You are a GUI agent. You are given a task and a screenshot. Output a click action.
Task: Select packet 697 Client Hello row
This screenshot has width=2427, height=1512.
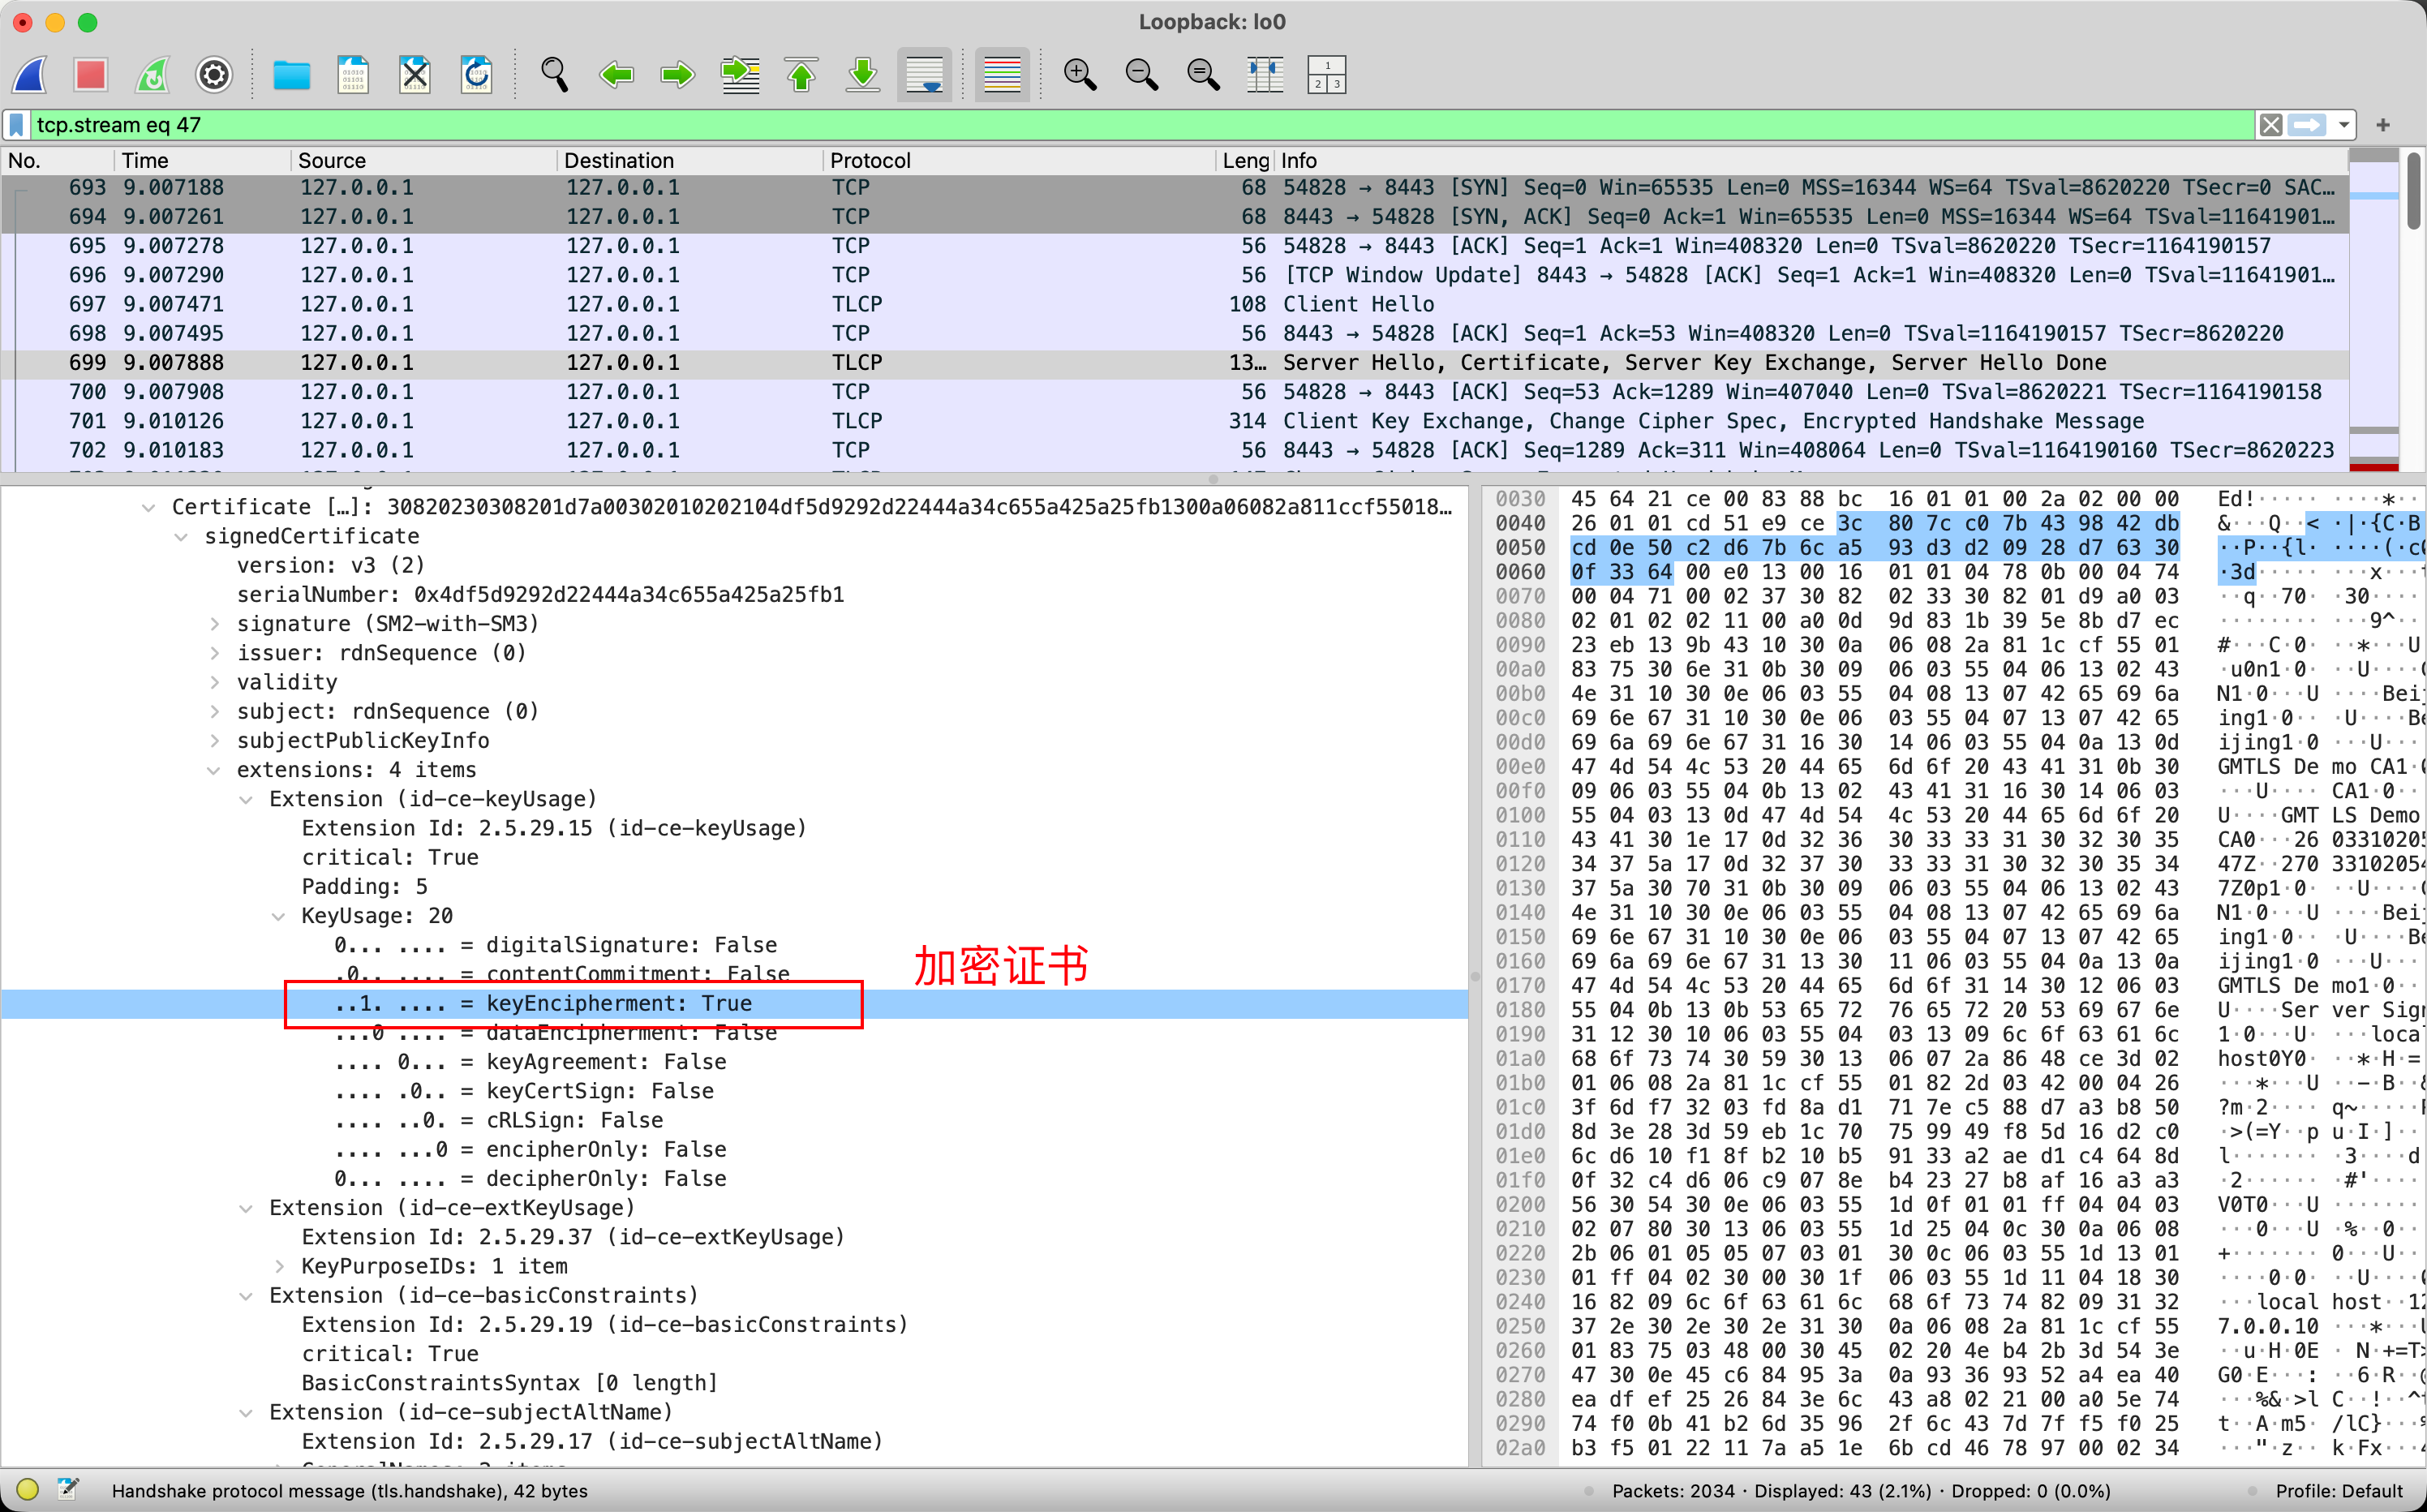1000,304
